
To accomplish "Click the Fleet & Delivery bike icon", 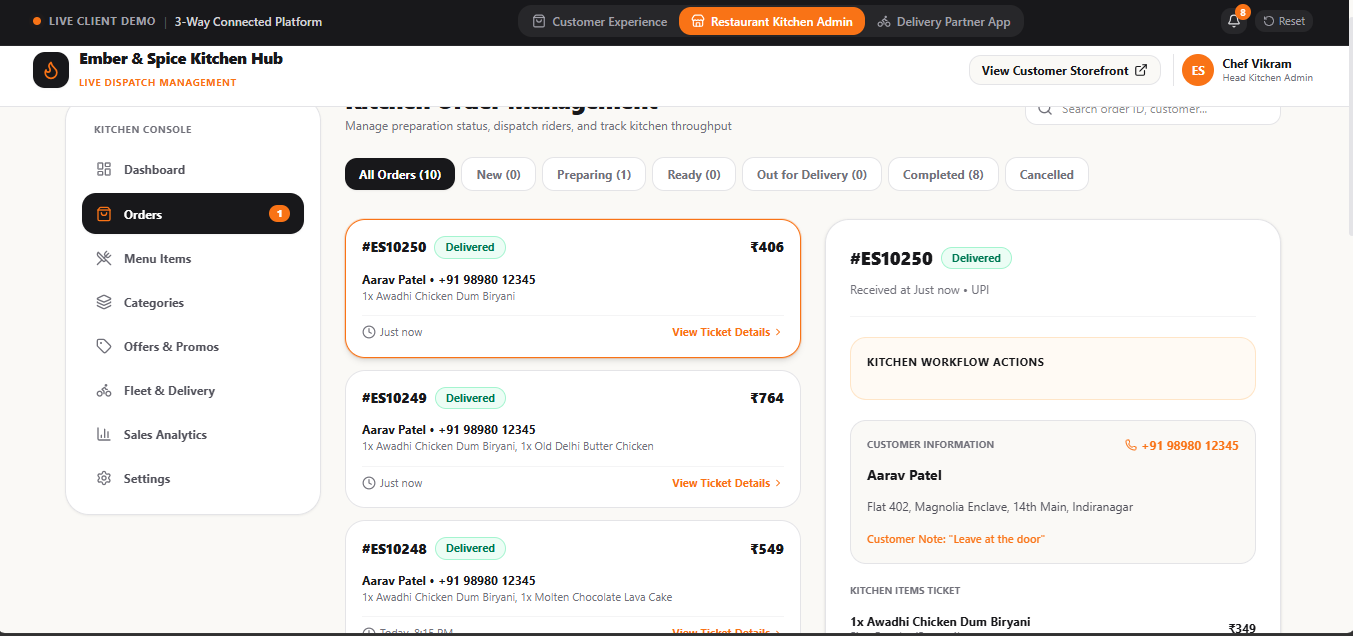I will tap(104, 390).
